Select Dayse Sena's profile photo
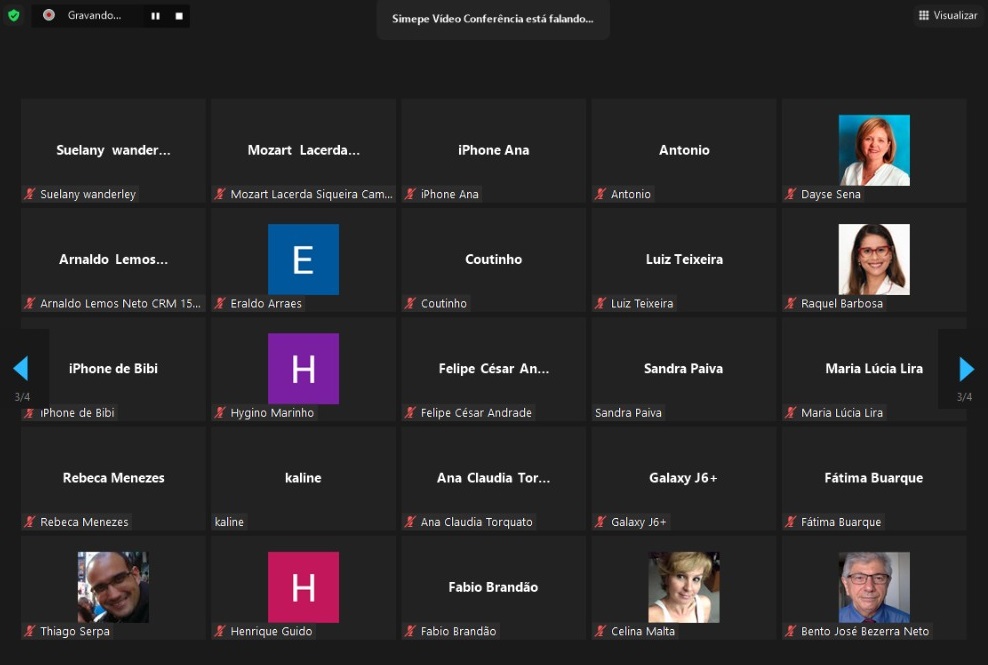Viewport: 988px width, 665px height. (874, 150)
